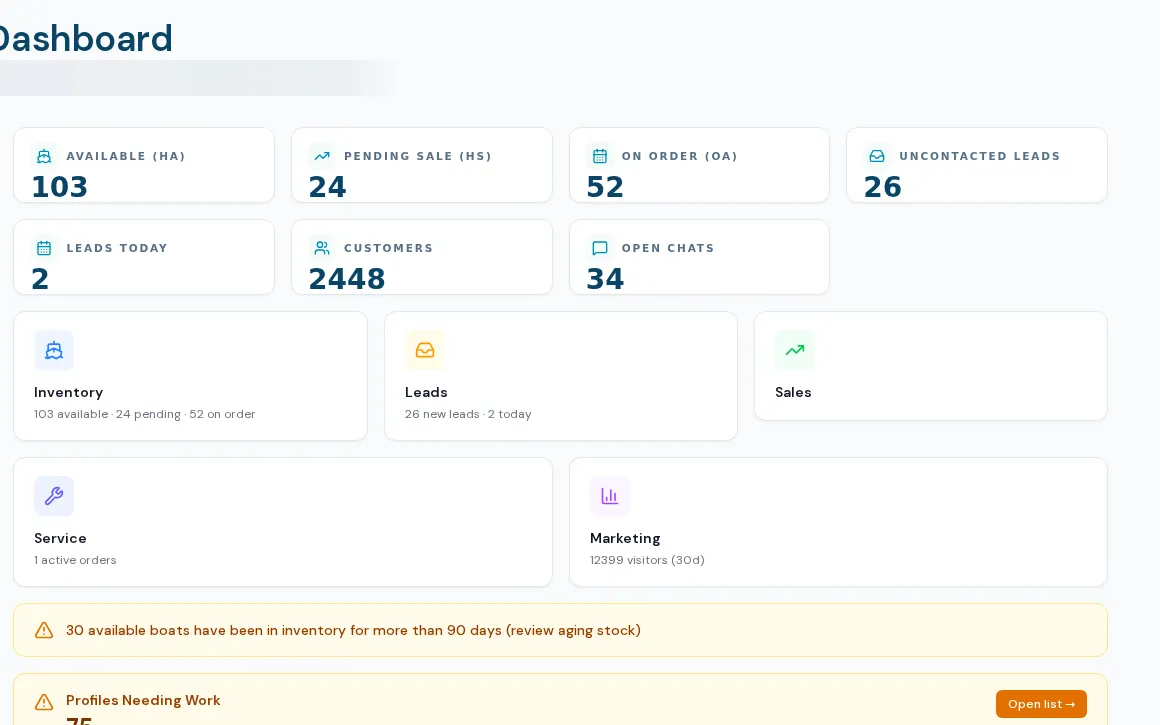Click the calendar icon on Leads Today card
The height and width of the screenshot is (725, 1160).
tap(44, 248)
